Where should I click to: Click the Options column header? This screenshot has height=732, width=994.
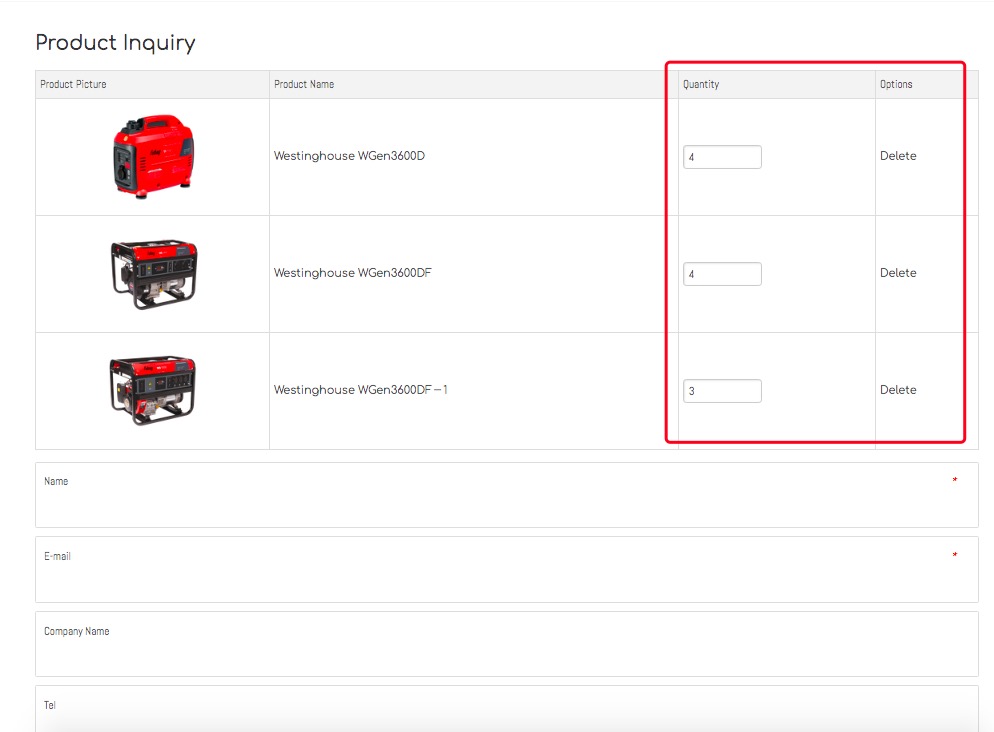(896, 85)
